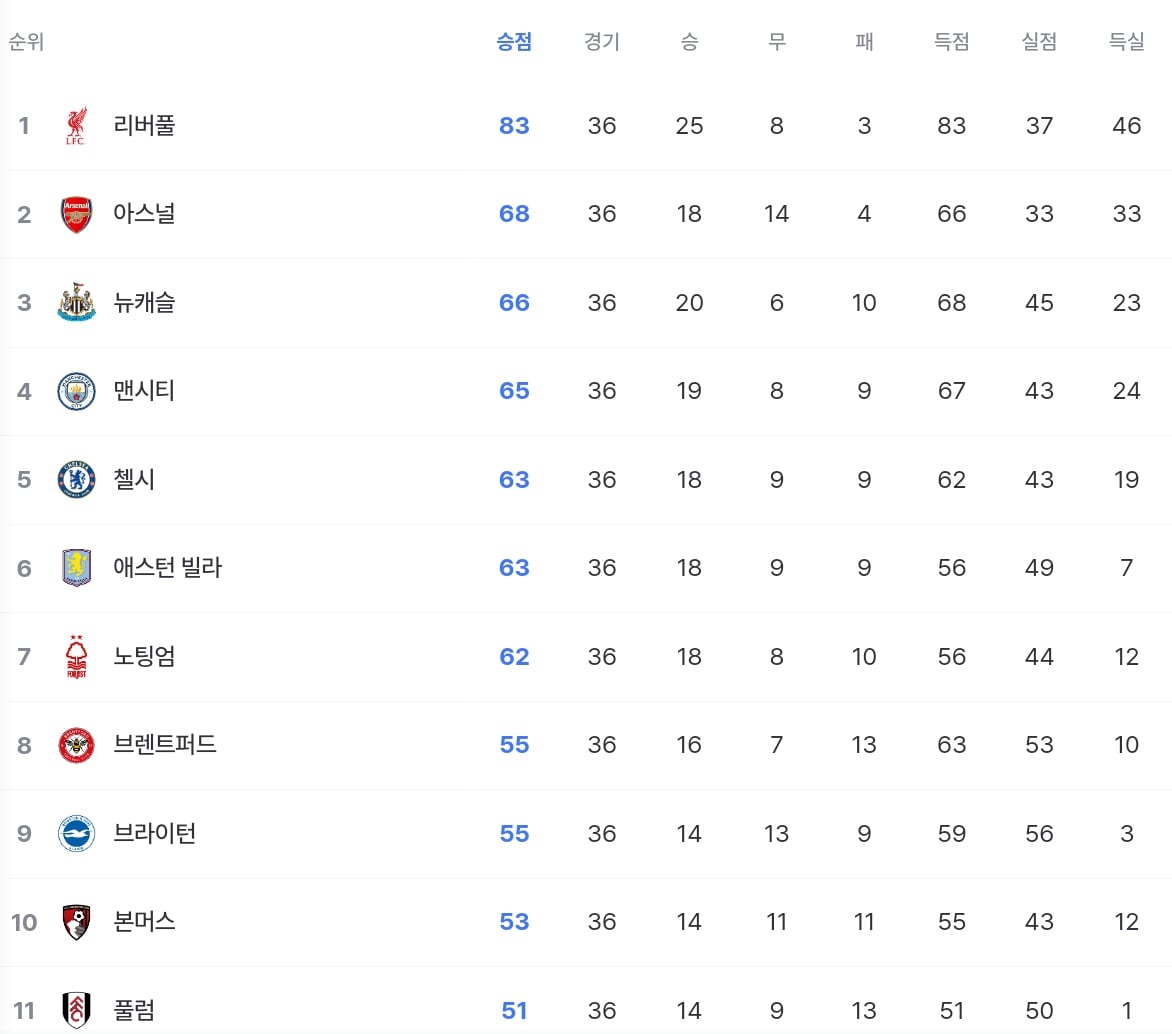Viewport: 1172px width, 1034px height.
Task: Sort by 승점 column header
Action: coord(514,41)
